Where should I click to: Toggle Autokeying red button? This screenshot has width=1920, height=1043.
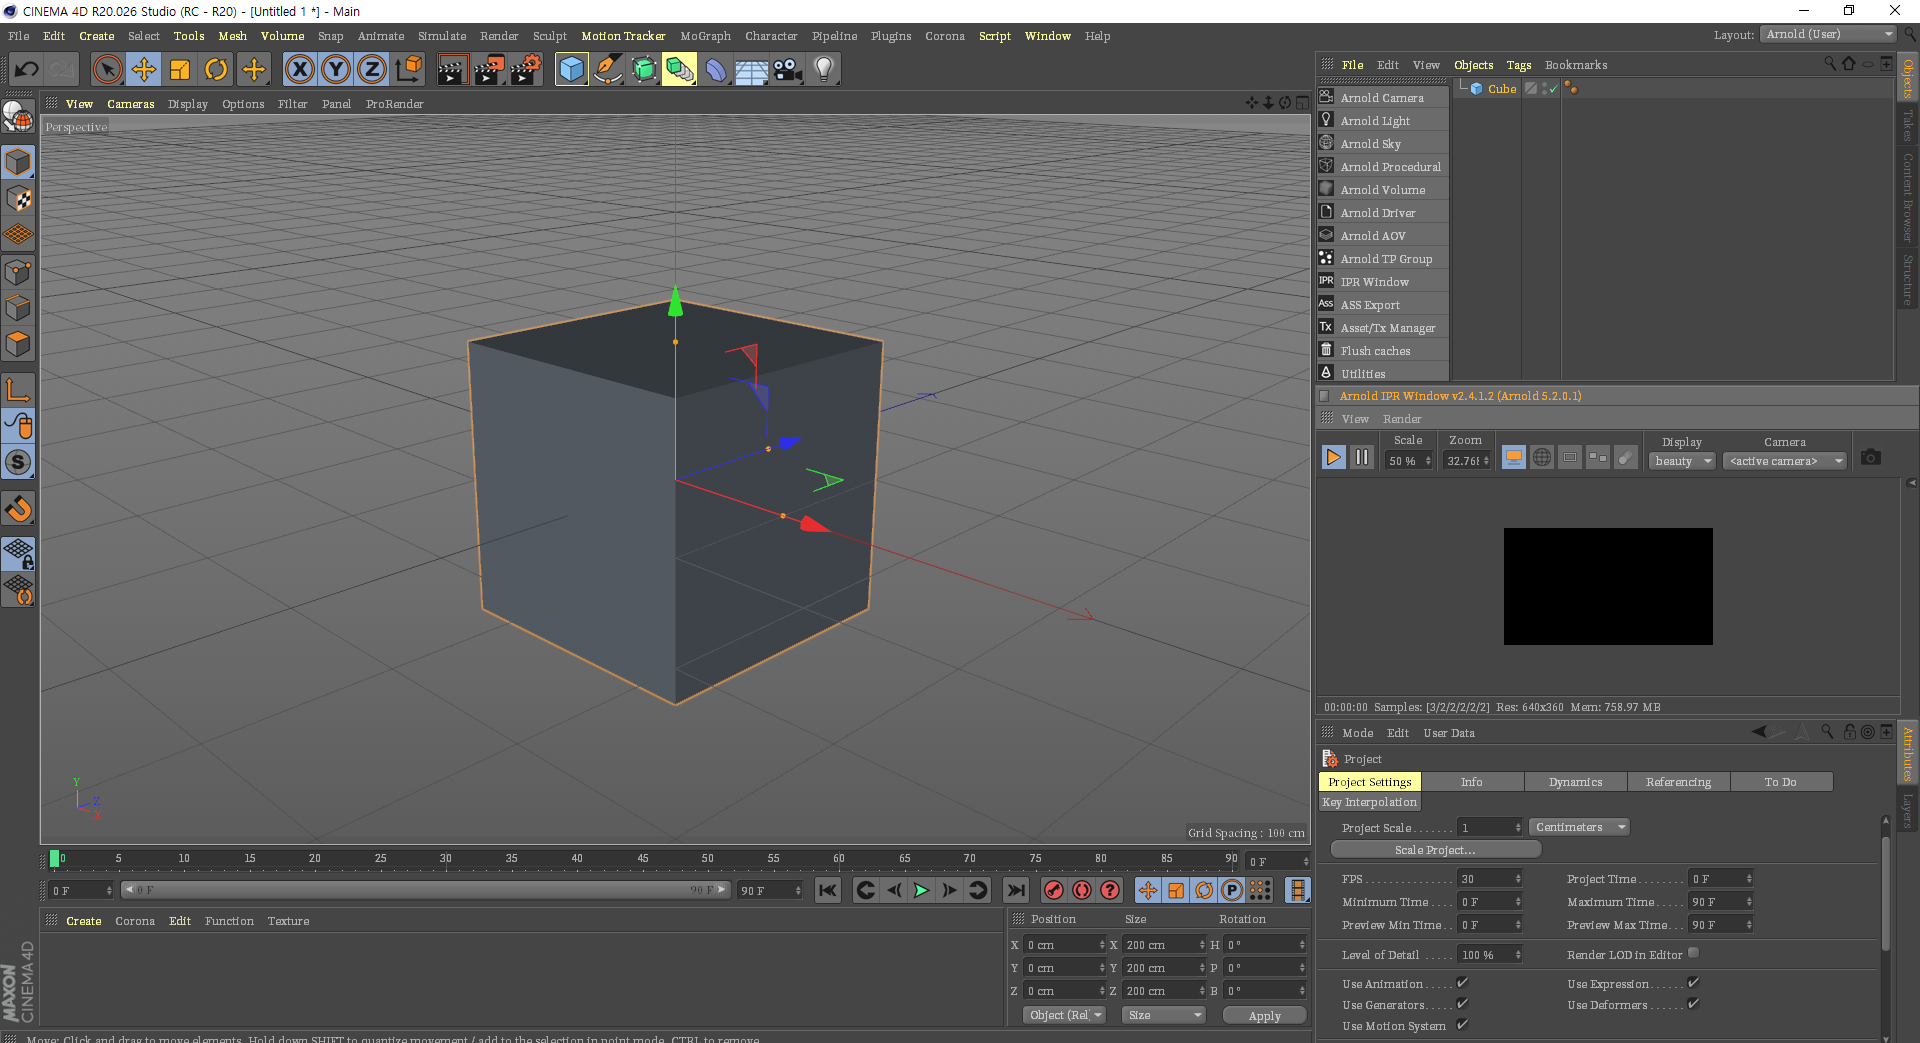pyautogui.click(x=1082, y=890)
